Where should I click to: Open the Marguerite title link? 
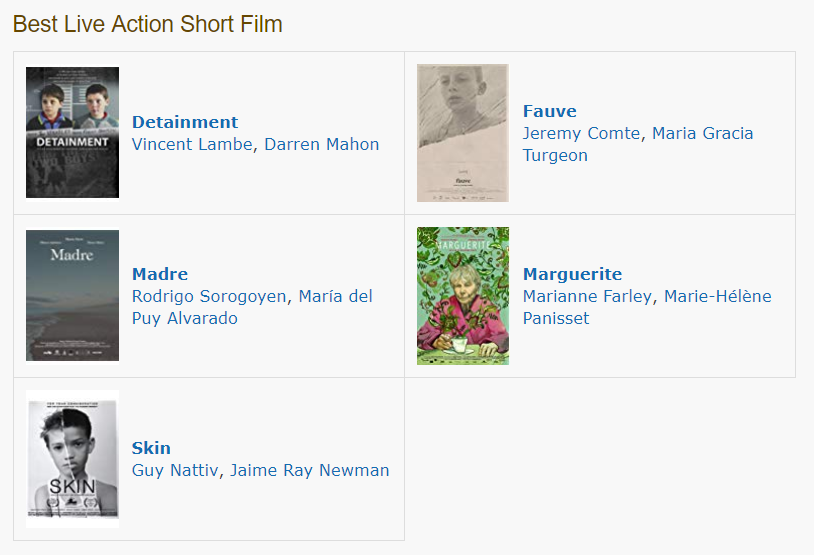point(572,274)
